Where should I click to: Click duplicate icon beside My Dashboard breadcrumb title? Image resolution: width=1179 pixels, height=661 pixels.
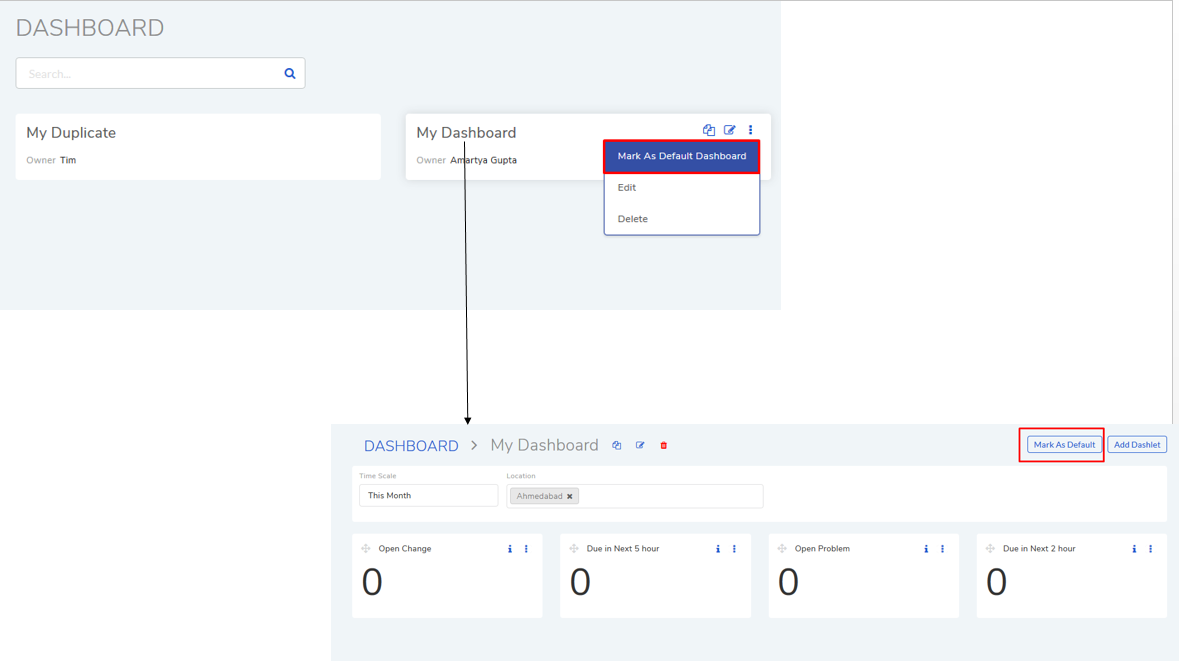(x=617, y=445)
